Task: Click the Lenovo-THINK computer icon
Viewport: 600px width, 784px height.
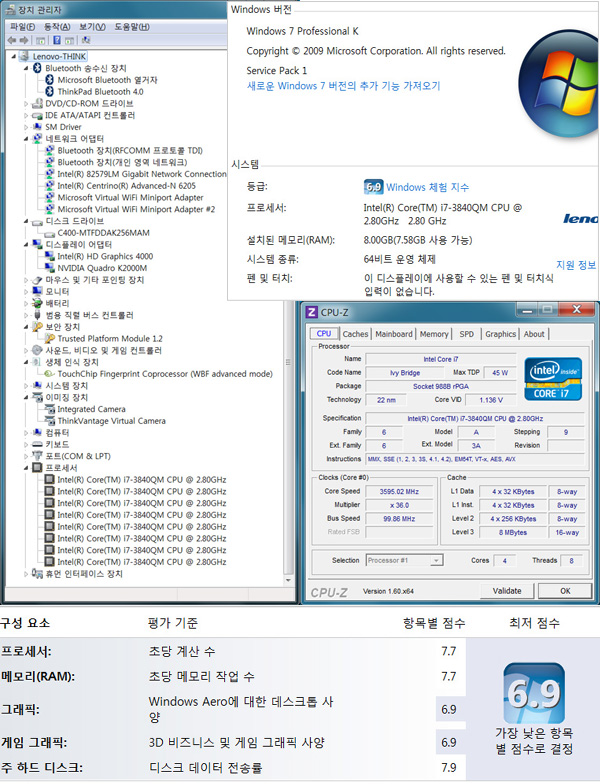Action: pyautogui.click(x=24, y=56)
